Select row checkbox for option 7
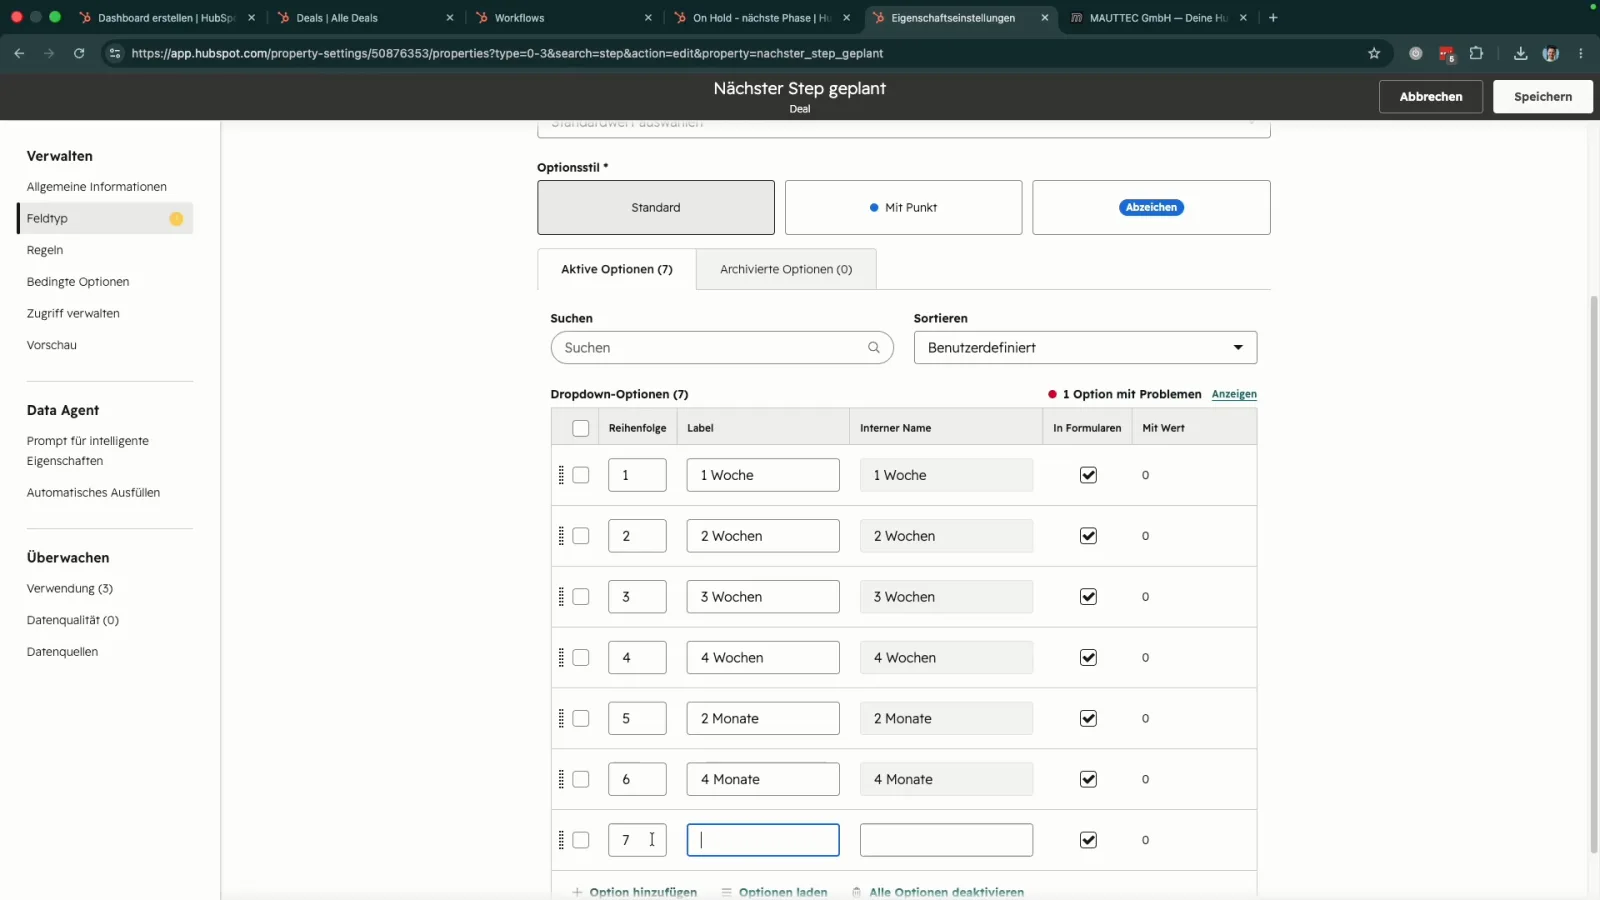Screen dimensions: 1600x900 [581, 840]
